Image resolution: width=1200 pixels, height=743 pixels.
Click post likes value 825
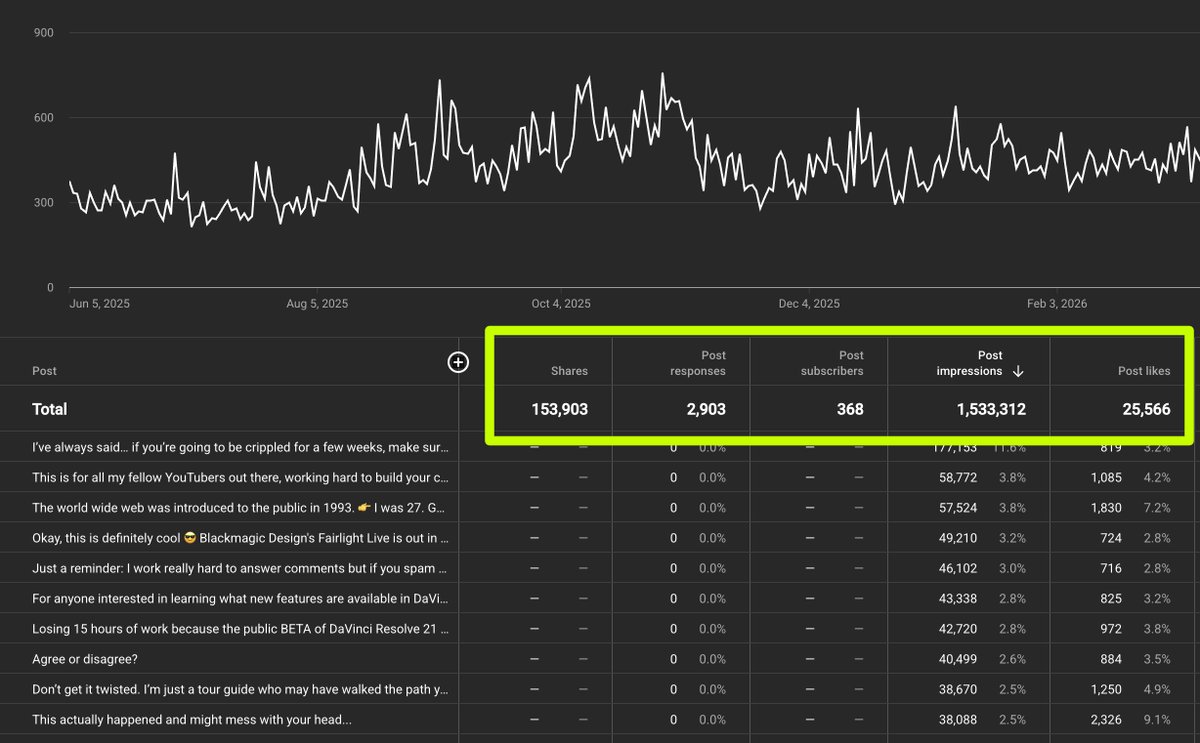pos(1111,598)
